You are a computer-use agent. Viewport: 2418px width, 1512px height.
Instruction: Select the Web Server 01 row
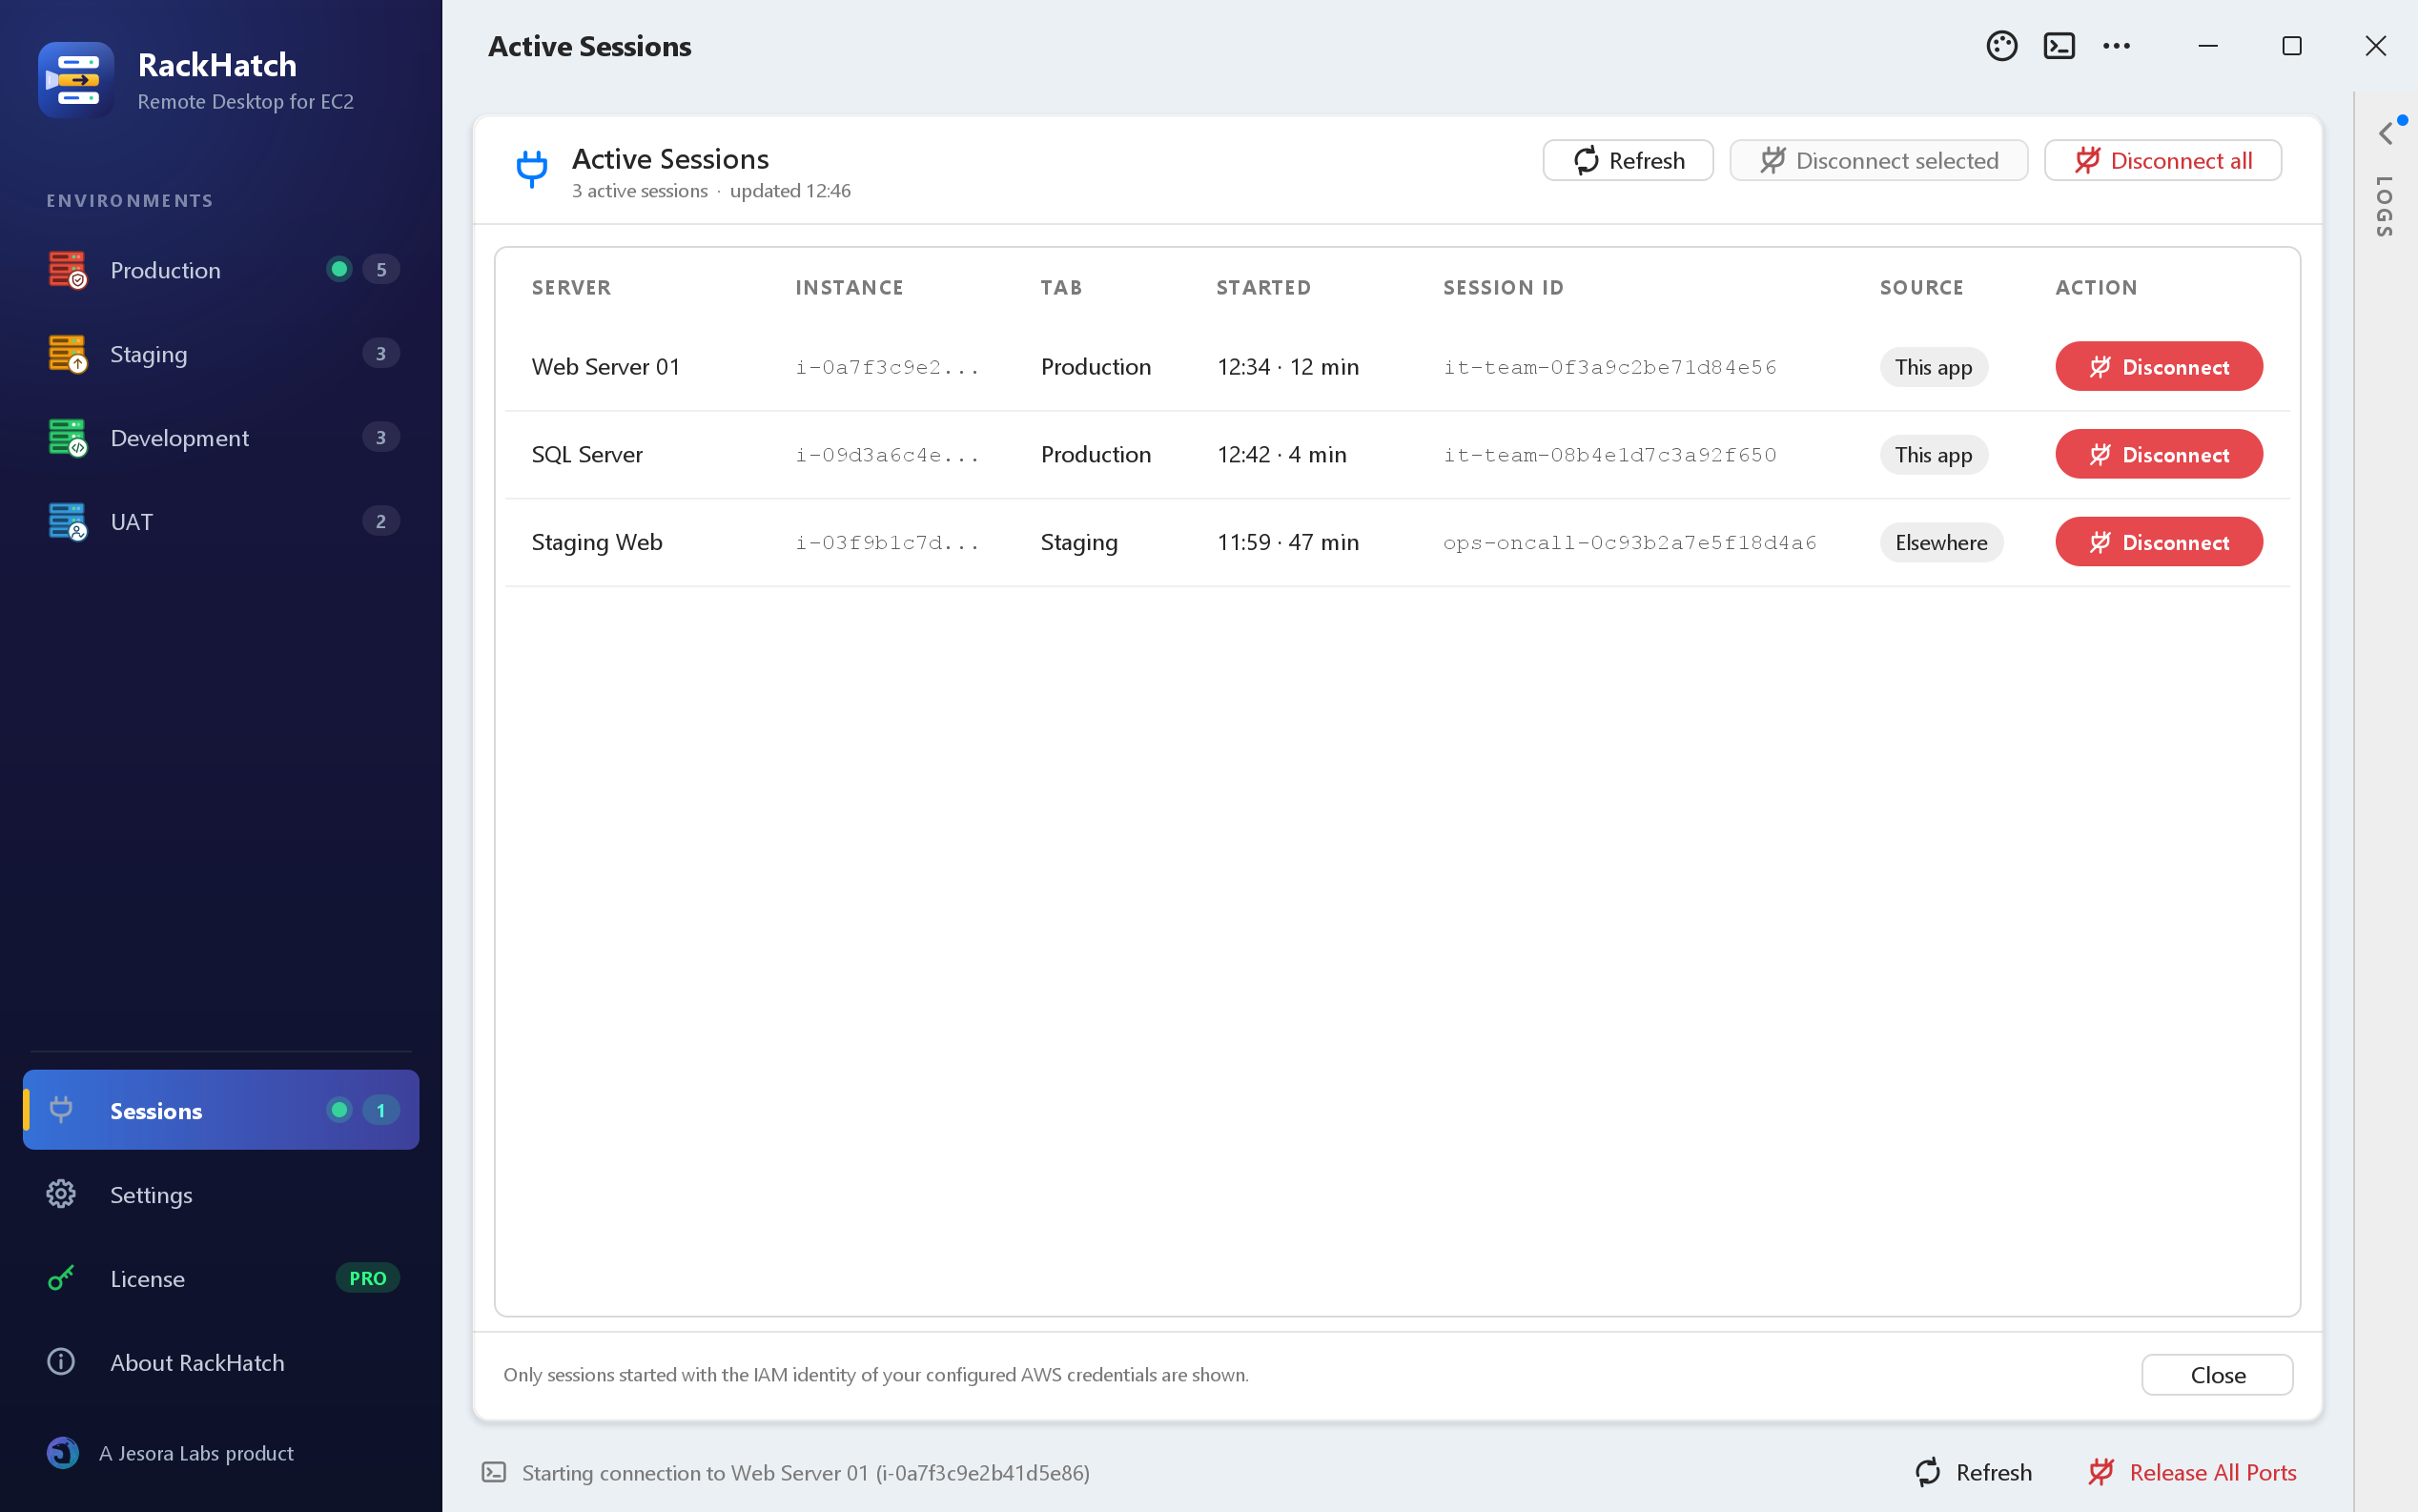click(1396, 366)
